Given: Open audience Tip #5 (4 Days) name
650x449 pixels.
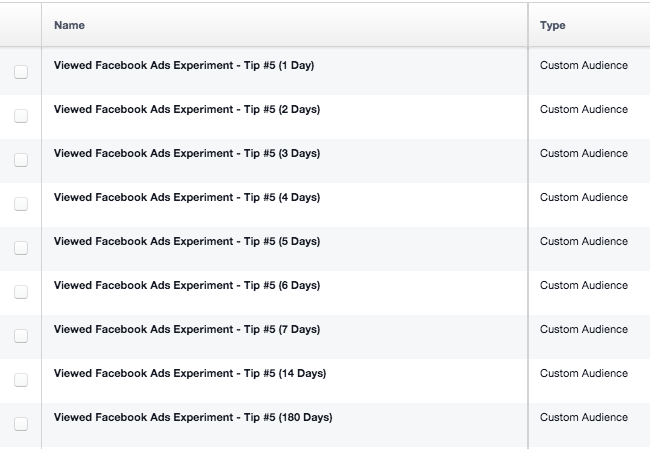Looking at the screenshot, I should 187,197.
